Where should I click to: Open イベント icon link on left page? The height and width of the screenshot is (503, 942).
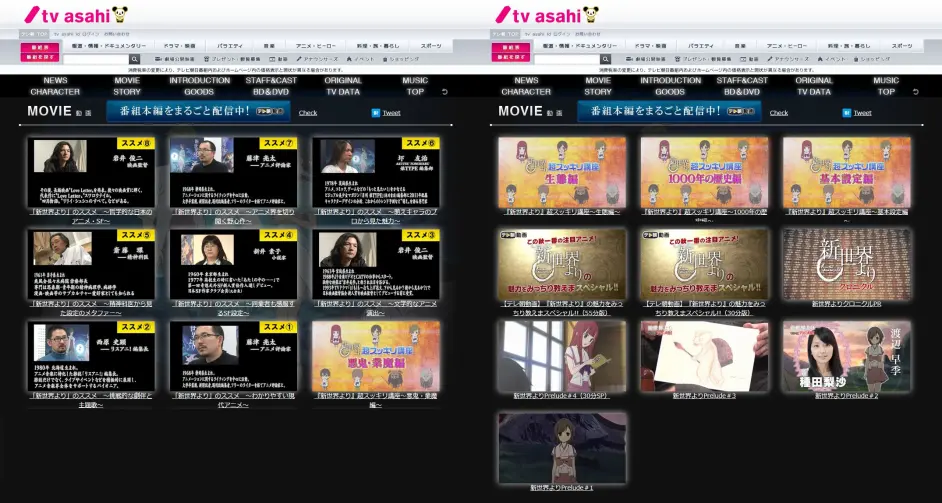pos(360,59)
